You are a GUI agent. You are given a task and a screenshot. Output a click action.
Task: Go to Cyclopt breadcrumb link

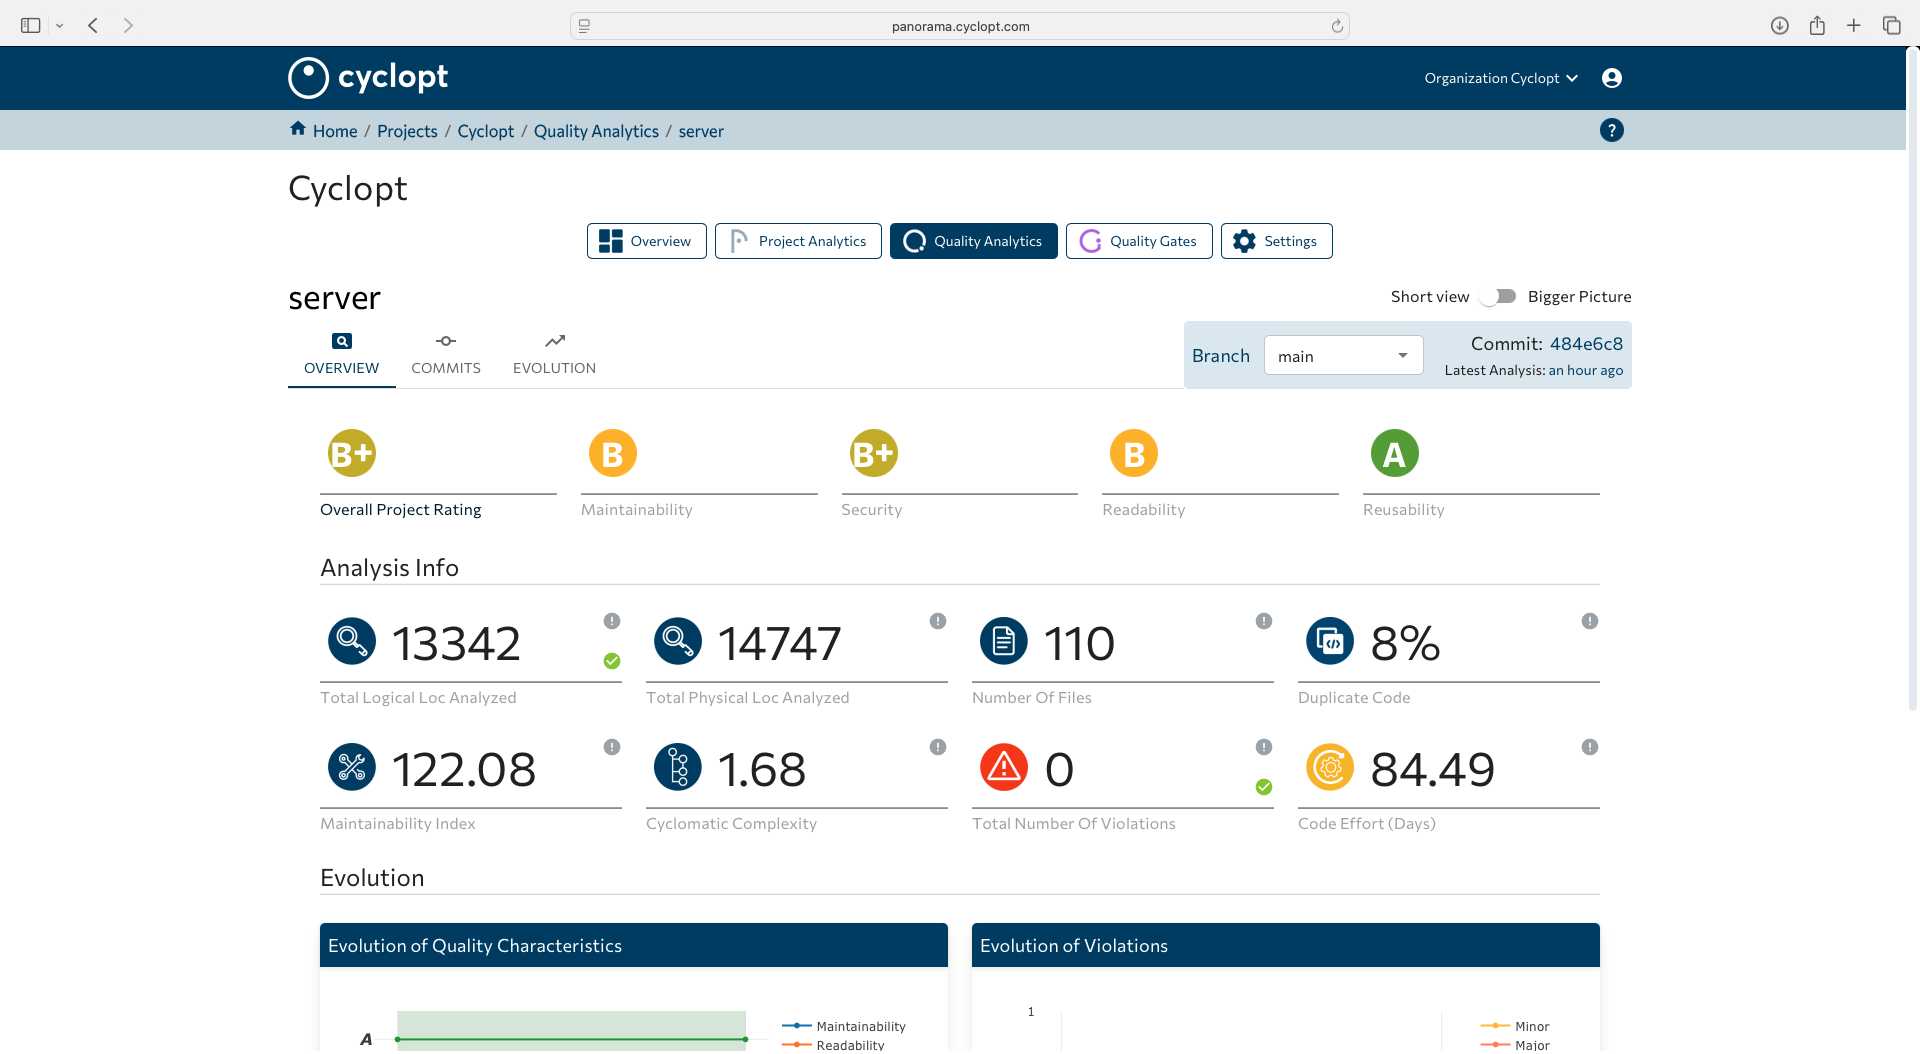tap(486, 131)
